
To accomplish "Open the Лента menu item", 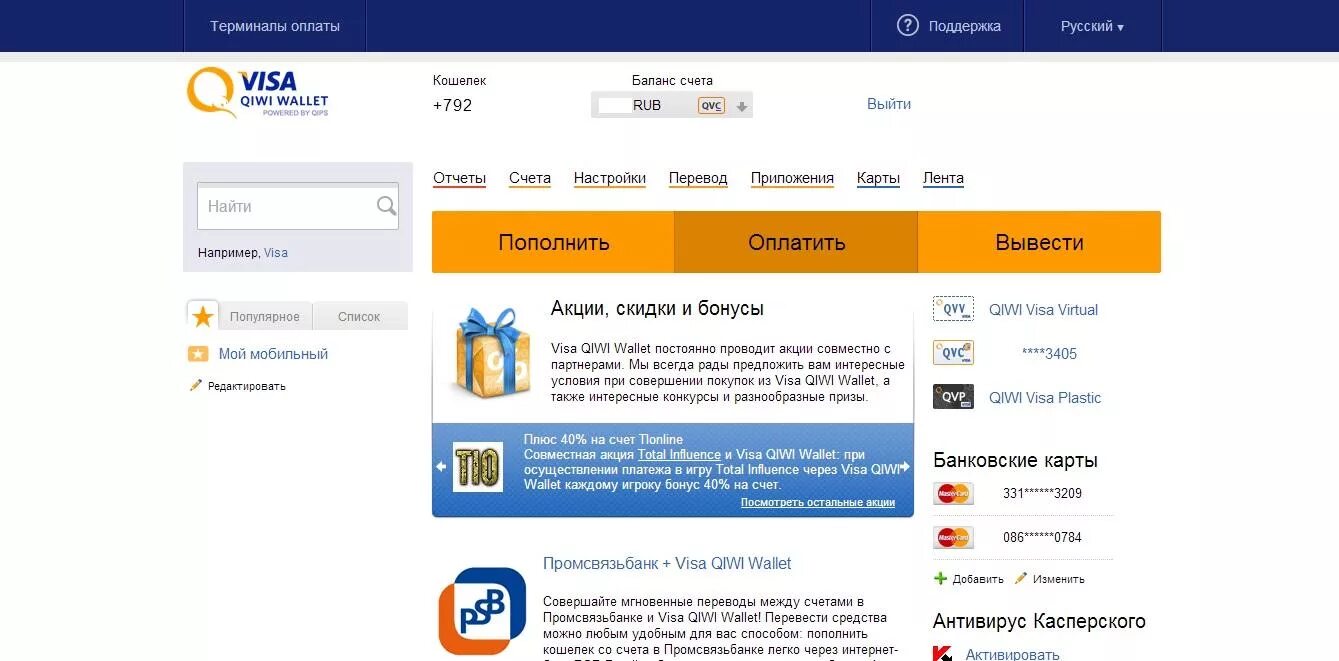I will point(943,178).
